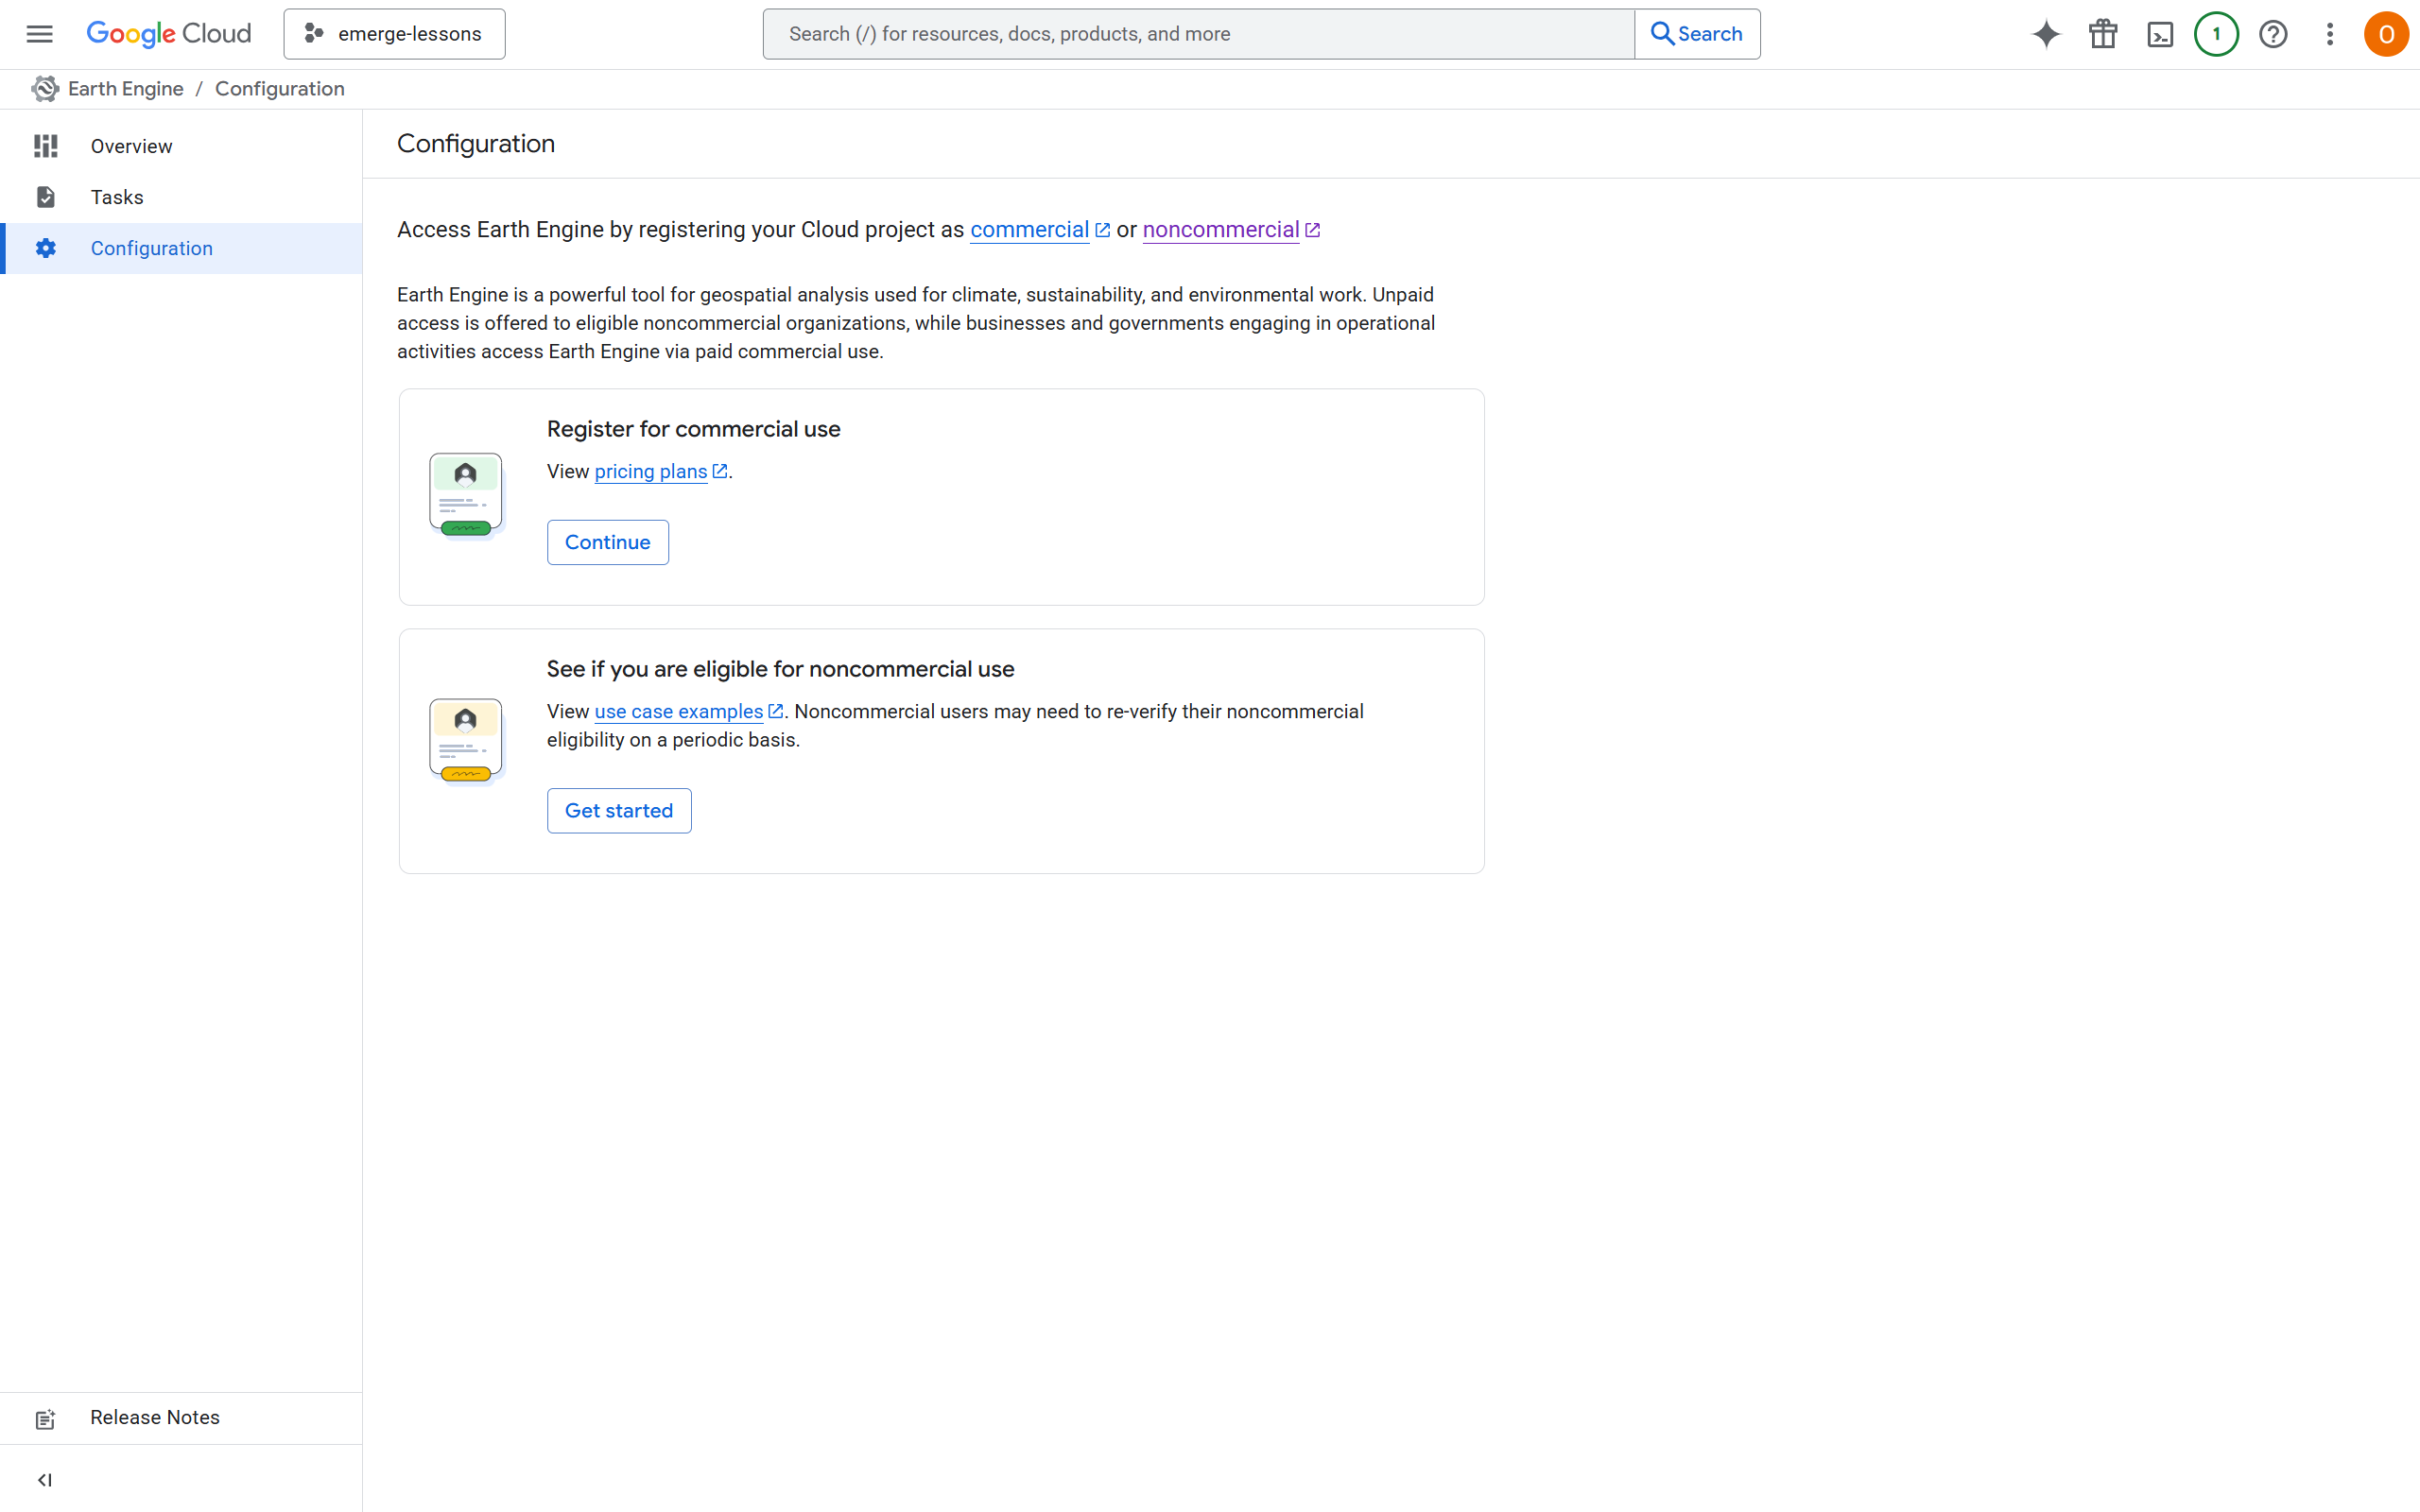The height and width of the screenshot is (1512, 2420).
Task: Open the emerge-lessons project selector
Action: coord(393,33)
